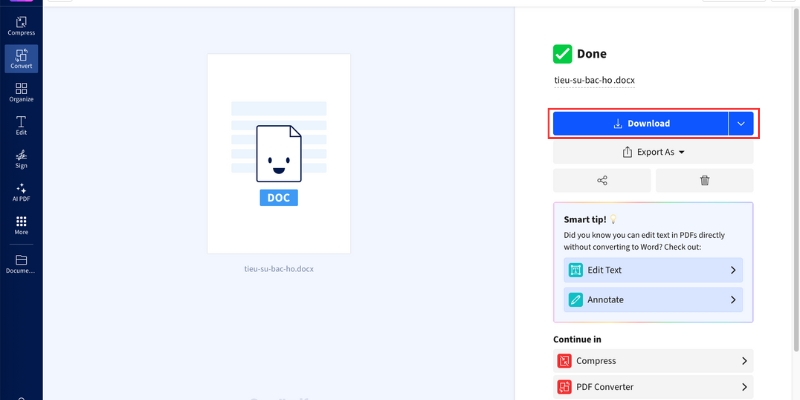Viewport: 800px width, 400px height.
Task: Expand download options dropdown arrow
Action: coord(741,124)
